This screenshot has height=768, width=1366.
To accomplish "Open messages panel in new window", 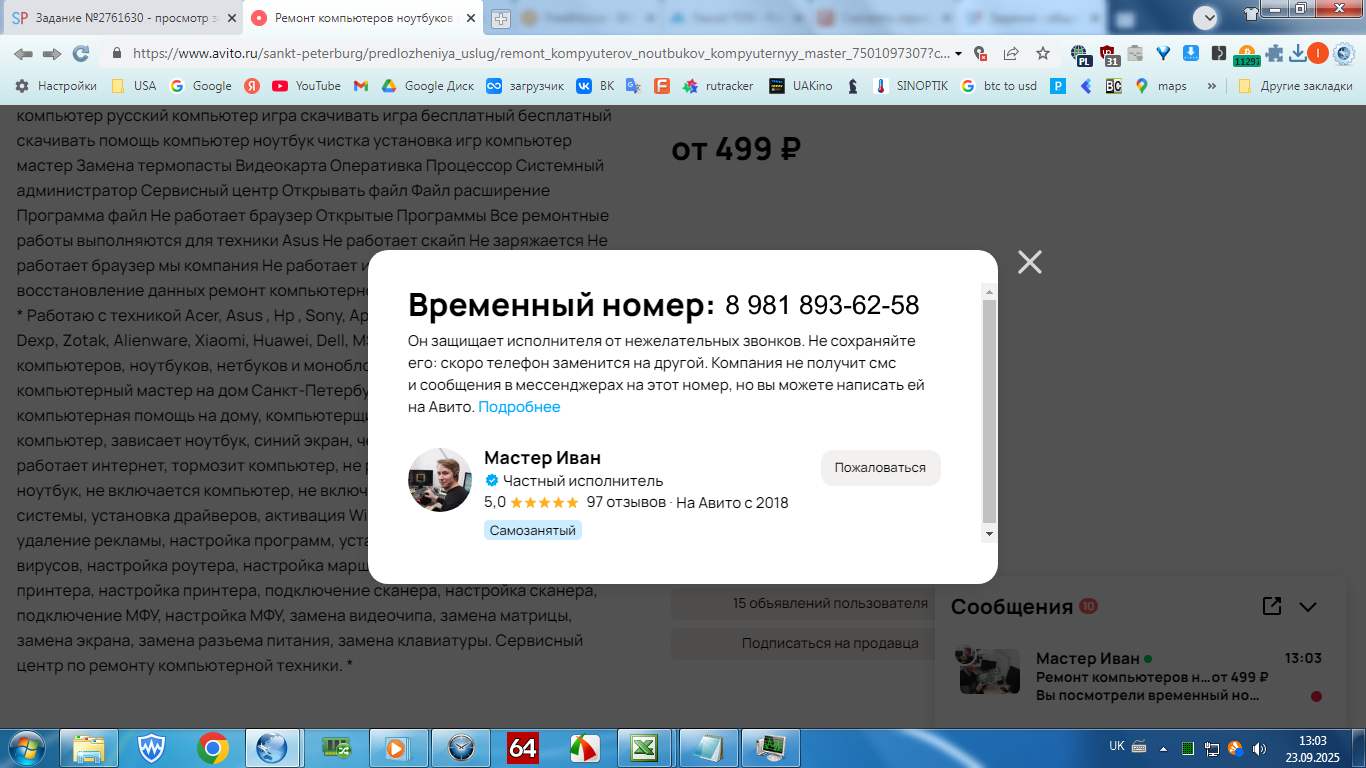I will (x=1271, y=606).
